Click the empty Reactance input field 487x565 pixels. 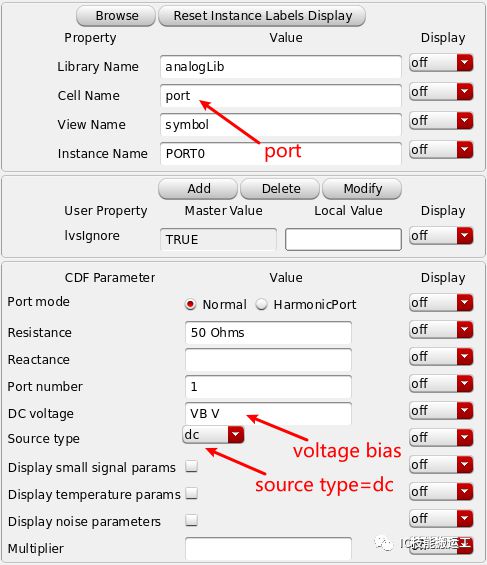click(268, 360)
